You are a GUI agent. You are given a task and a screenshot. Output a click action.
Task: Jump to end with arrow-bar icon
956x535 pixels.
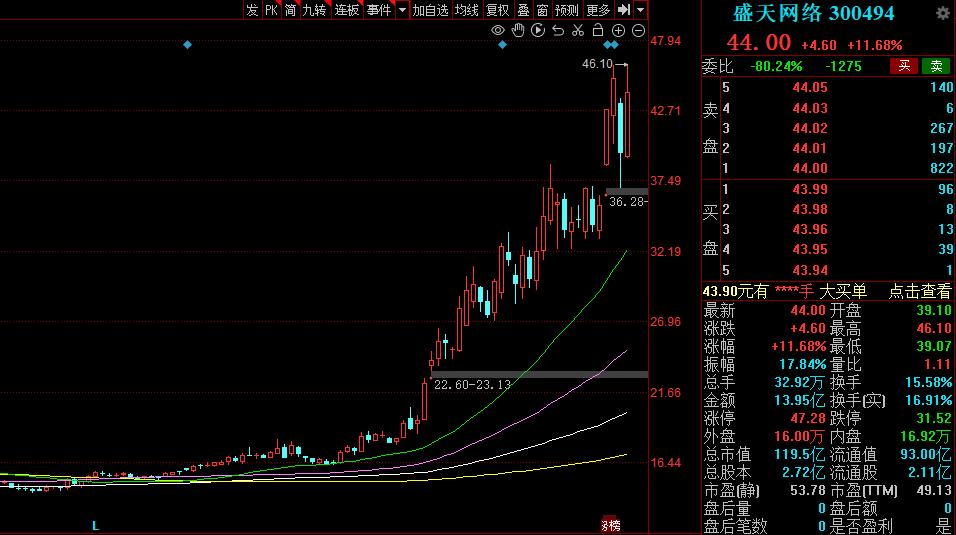(x=624, y=10)
